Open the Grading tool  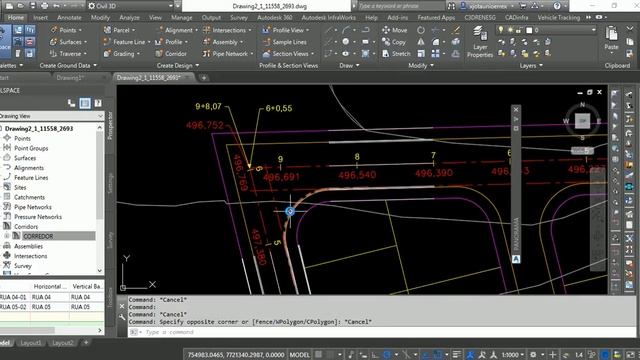122,53
